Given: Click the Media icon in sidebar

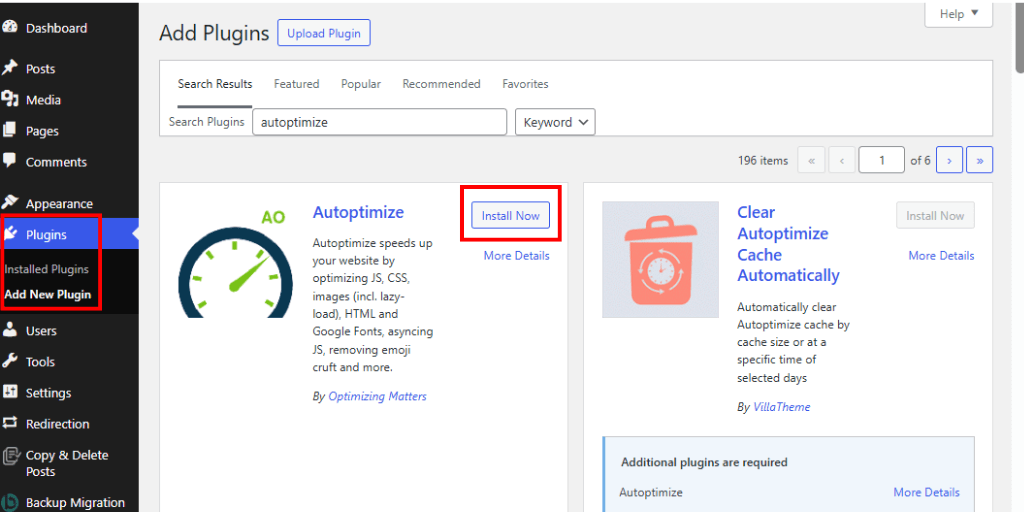Looking at the screenshot, I should click(x=9, y=100).
